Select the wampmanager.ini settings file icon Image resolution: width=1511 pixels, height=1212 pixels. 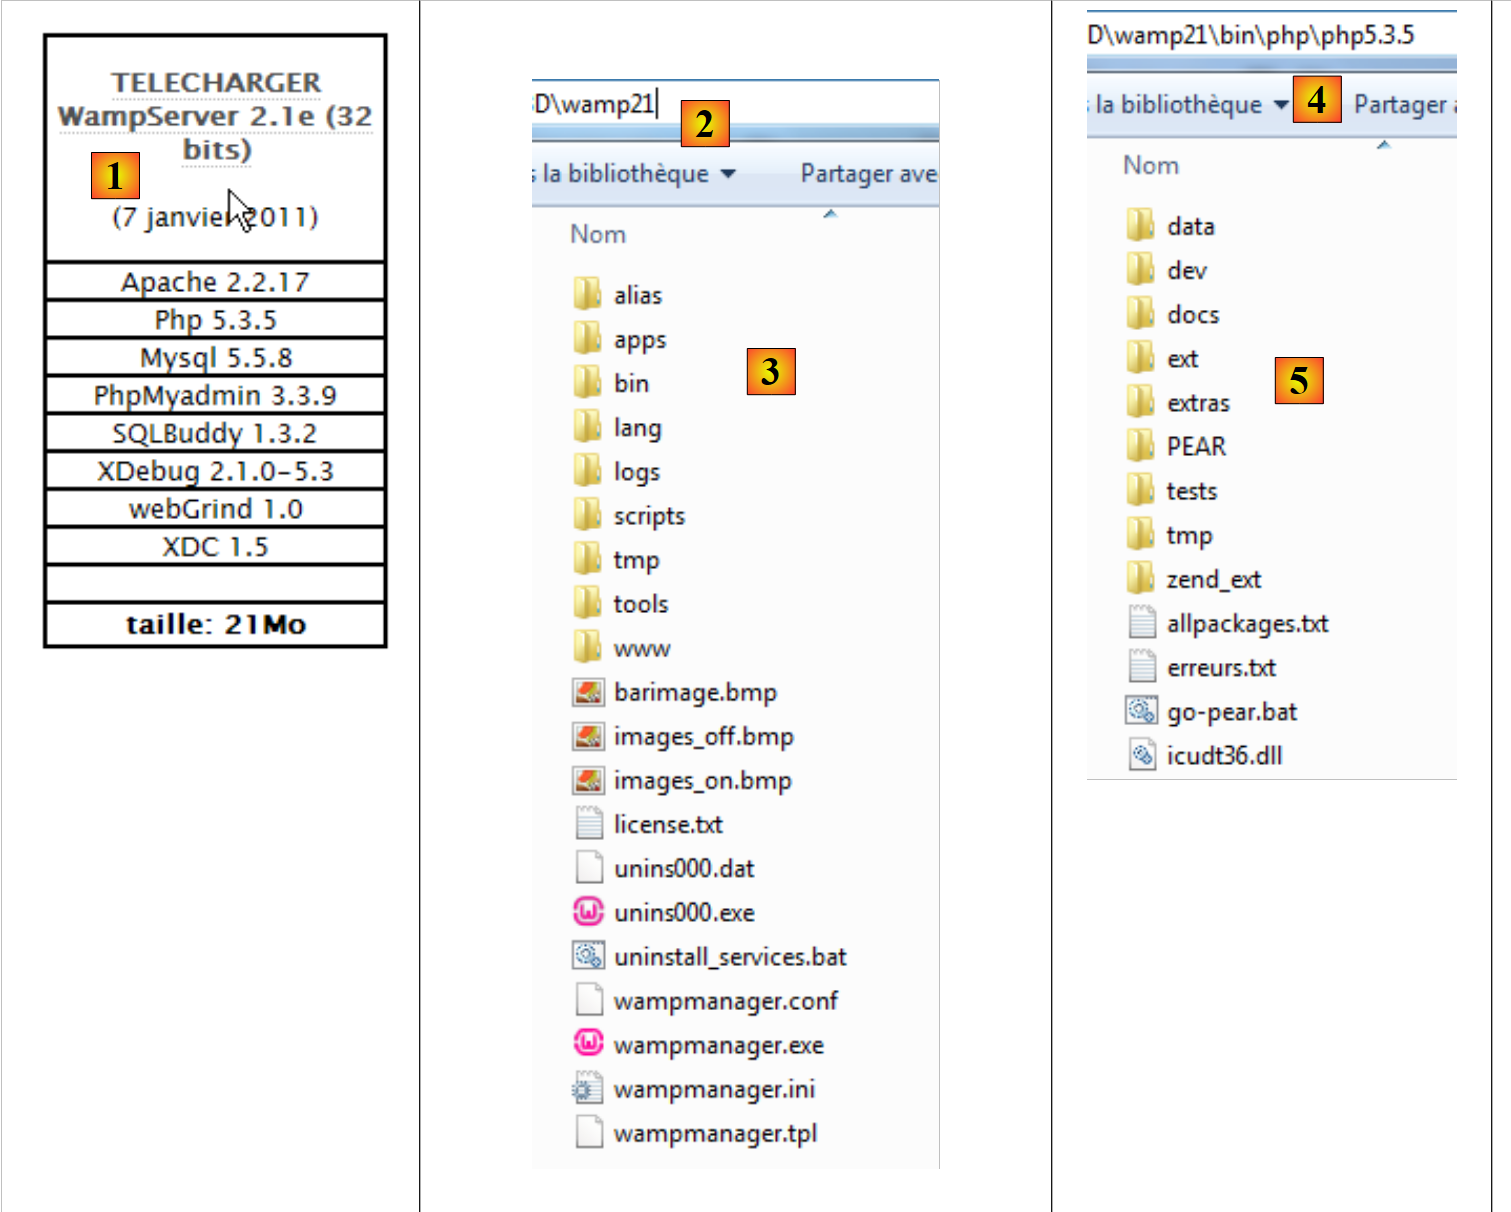[x=588, y=1088]
